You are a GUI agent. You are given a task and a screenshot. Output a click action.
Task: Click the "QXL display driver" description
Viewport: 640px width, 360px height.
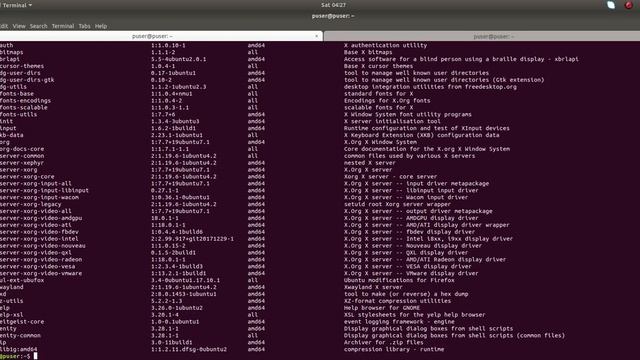point(406,253)
